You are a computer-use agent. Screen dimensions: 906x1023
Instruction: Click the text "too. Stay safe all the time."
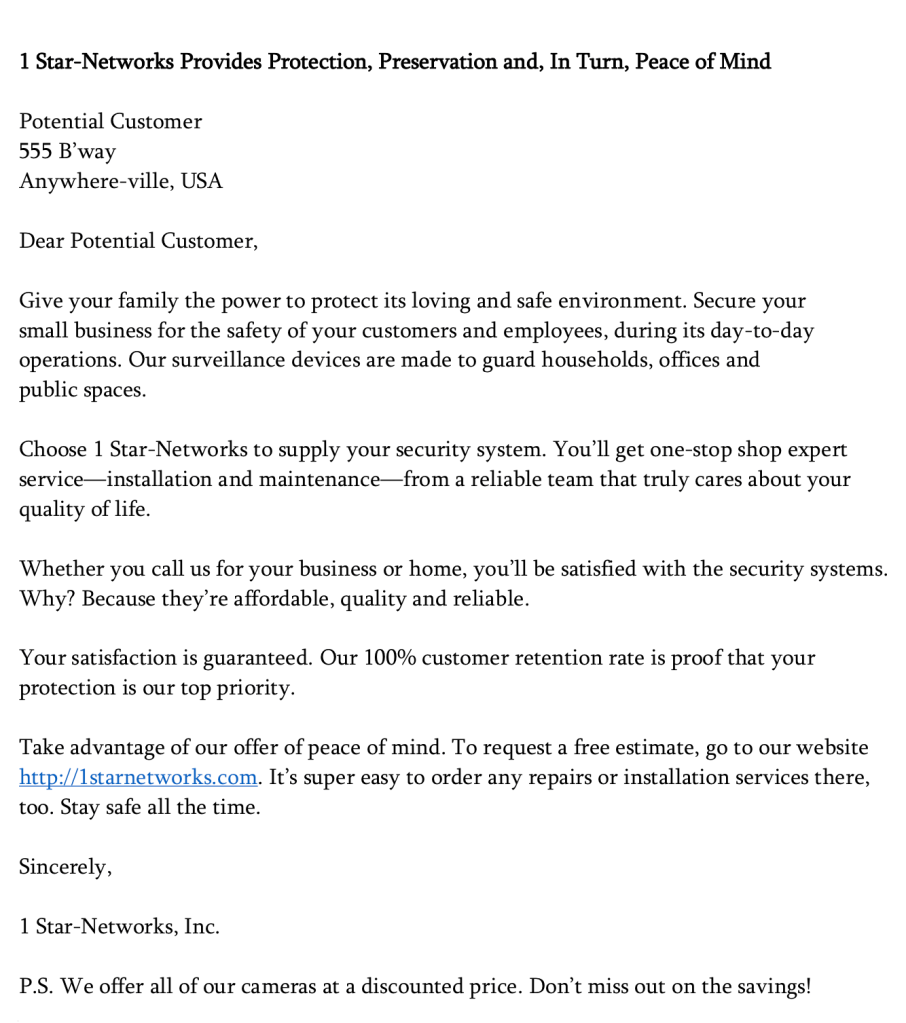[139, 808]
